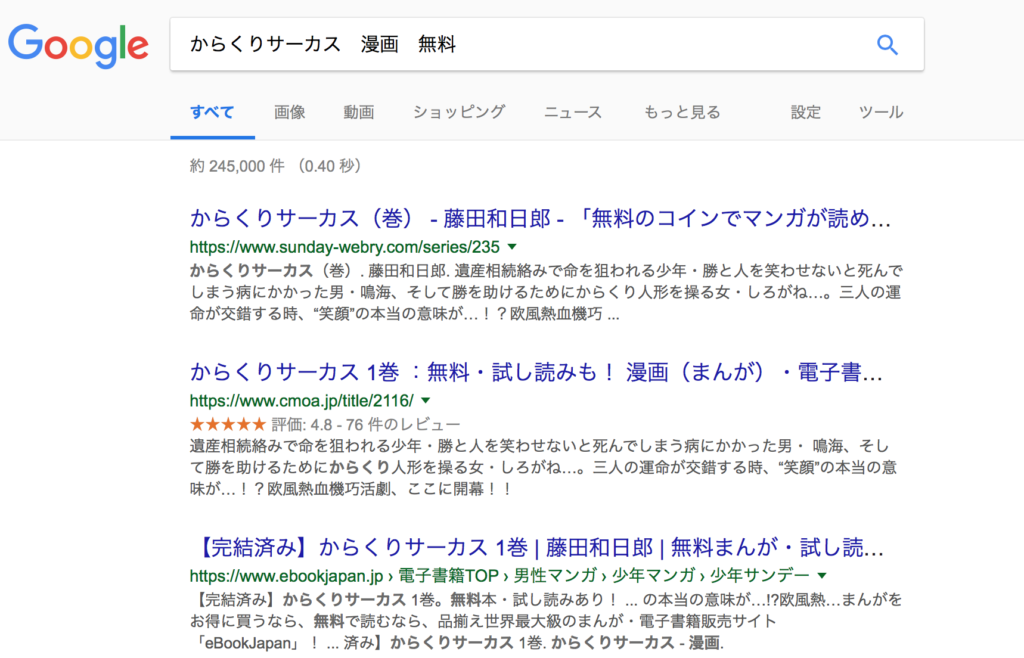Open the cmoa.jp からくりサーカス 1巻 result title
1024x658 pixels.
click(x=536, y=372)
